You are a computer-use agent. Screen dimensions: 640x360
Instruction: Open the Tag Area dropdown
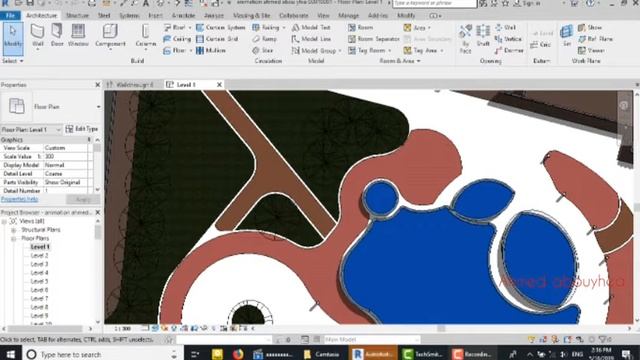(442, 51)
